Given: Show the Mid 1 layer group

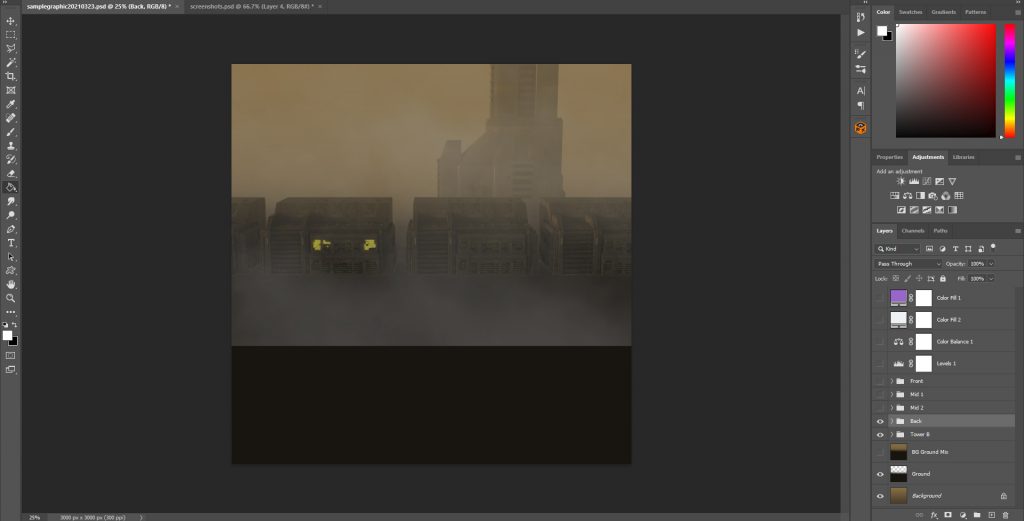Looking at the screenshot, I should coord(880,394).
